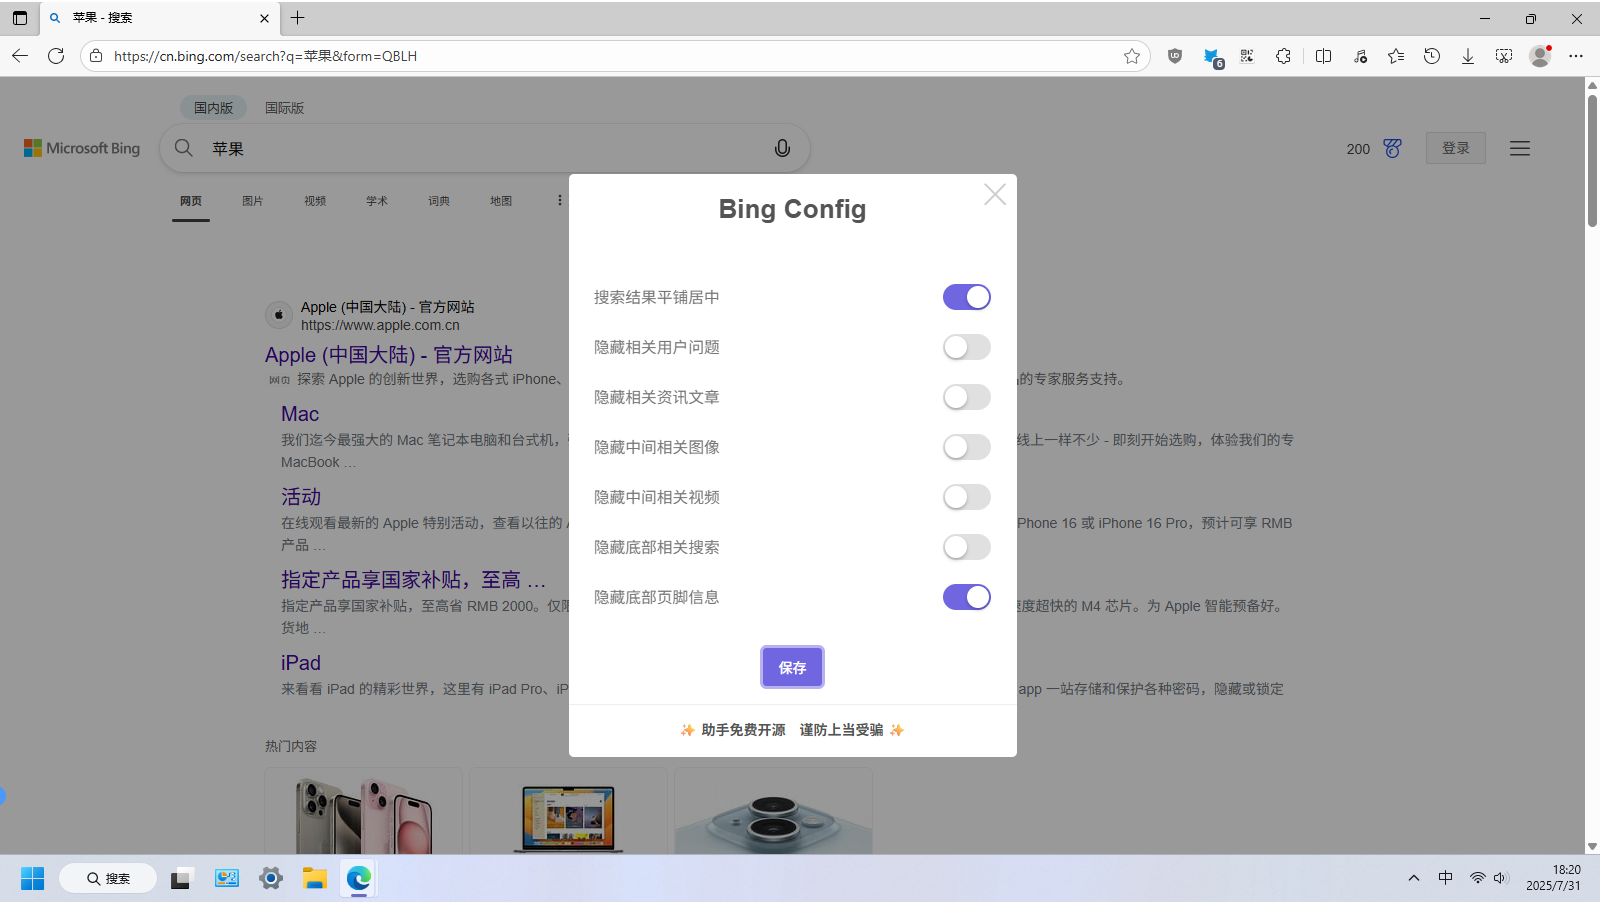Click the 保存 button
1600x902 pixels.
tap(792, 667)
